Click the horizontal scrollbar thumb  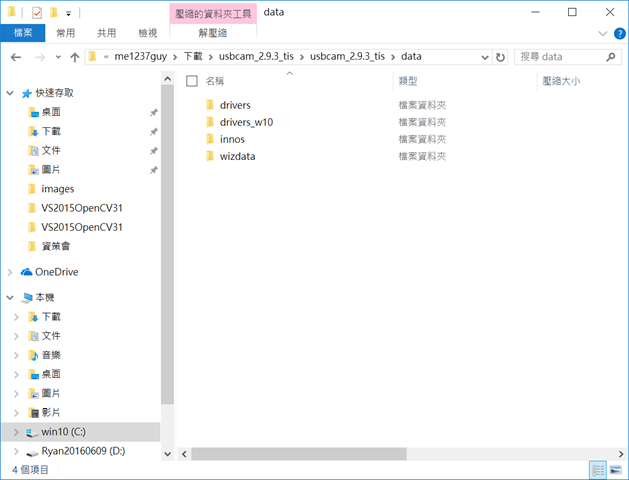[299, 454]
